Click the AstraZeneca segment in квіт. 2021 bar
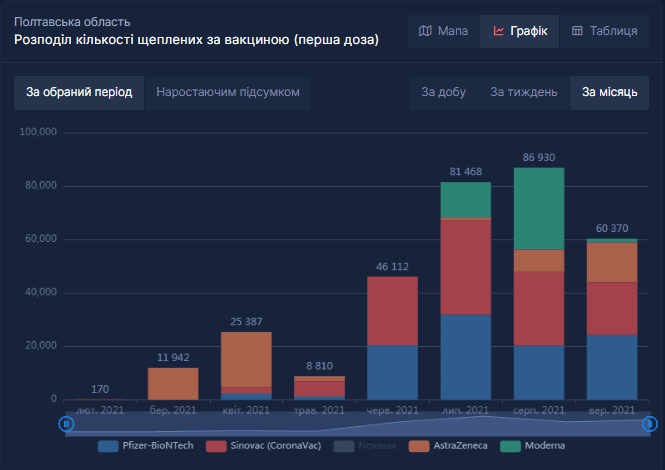The image size is (665, 470). (246, 360)
